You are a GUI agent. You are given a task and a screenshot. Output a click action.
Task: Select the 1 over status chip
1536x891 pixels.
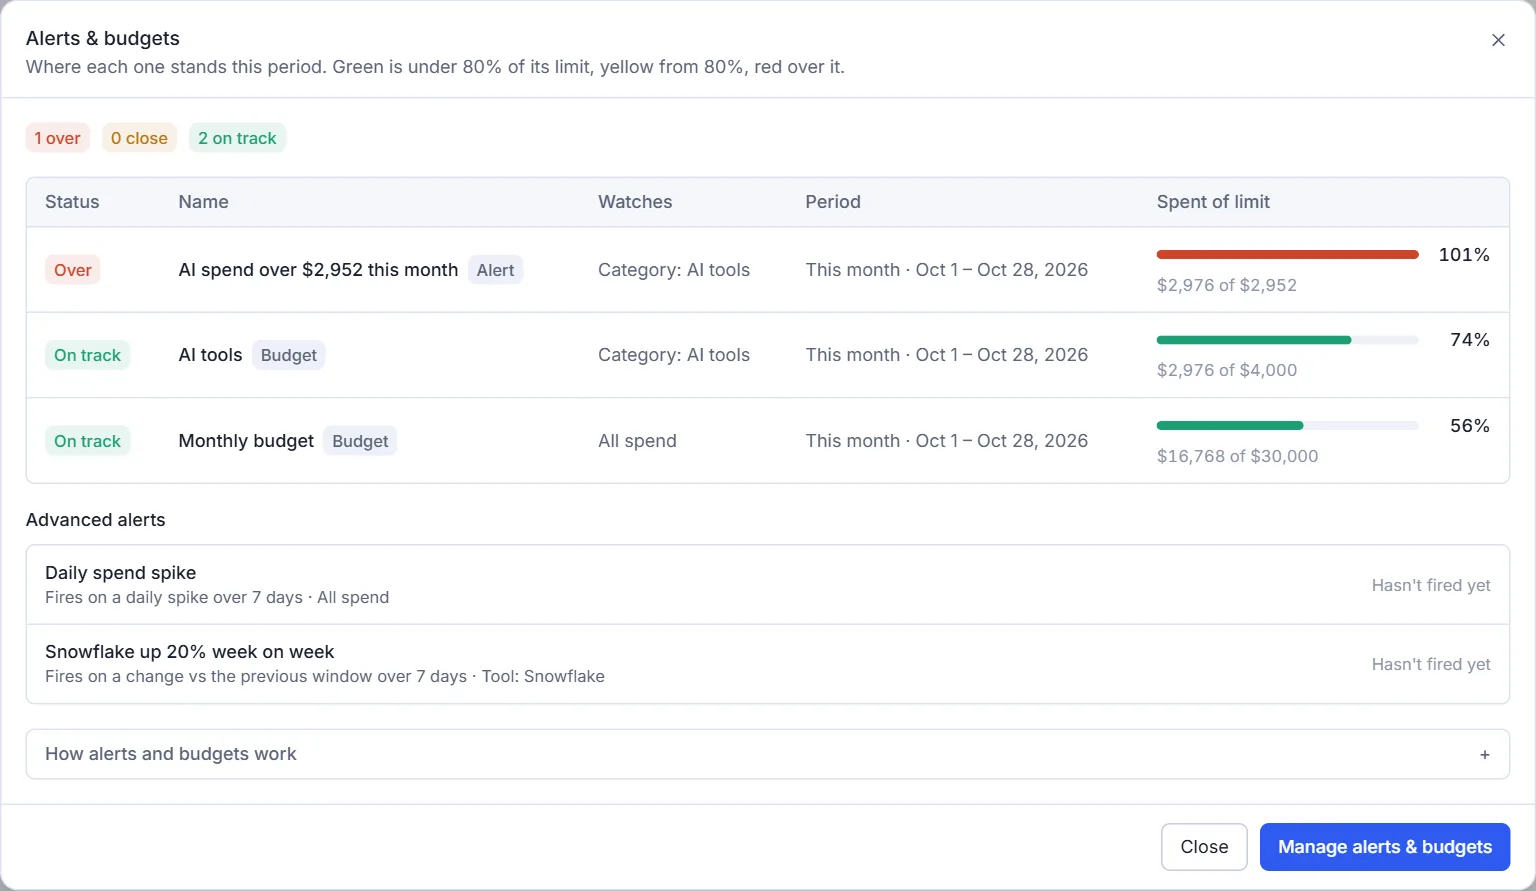click(x=57, y=138)
